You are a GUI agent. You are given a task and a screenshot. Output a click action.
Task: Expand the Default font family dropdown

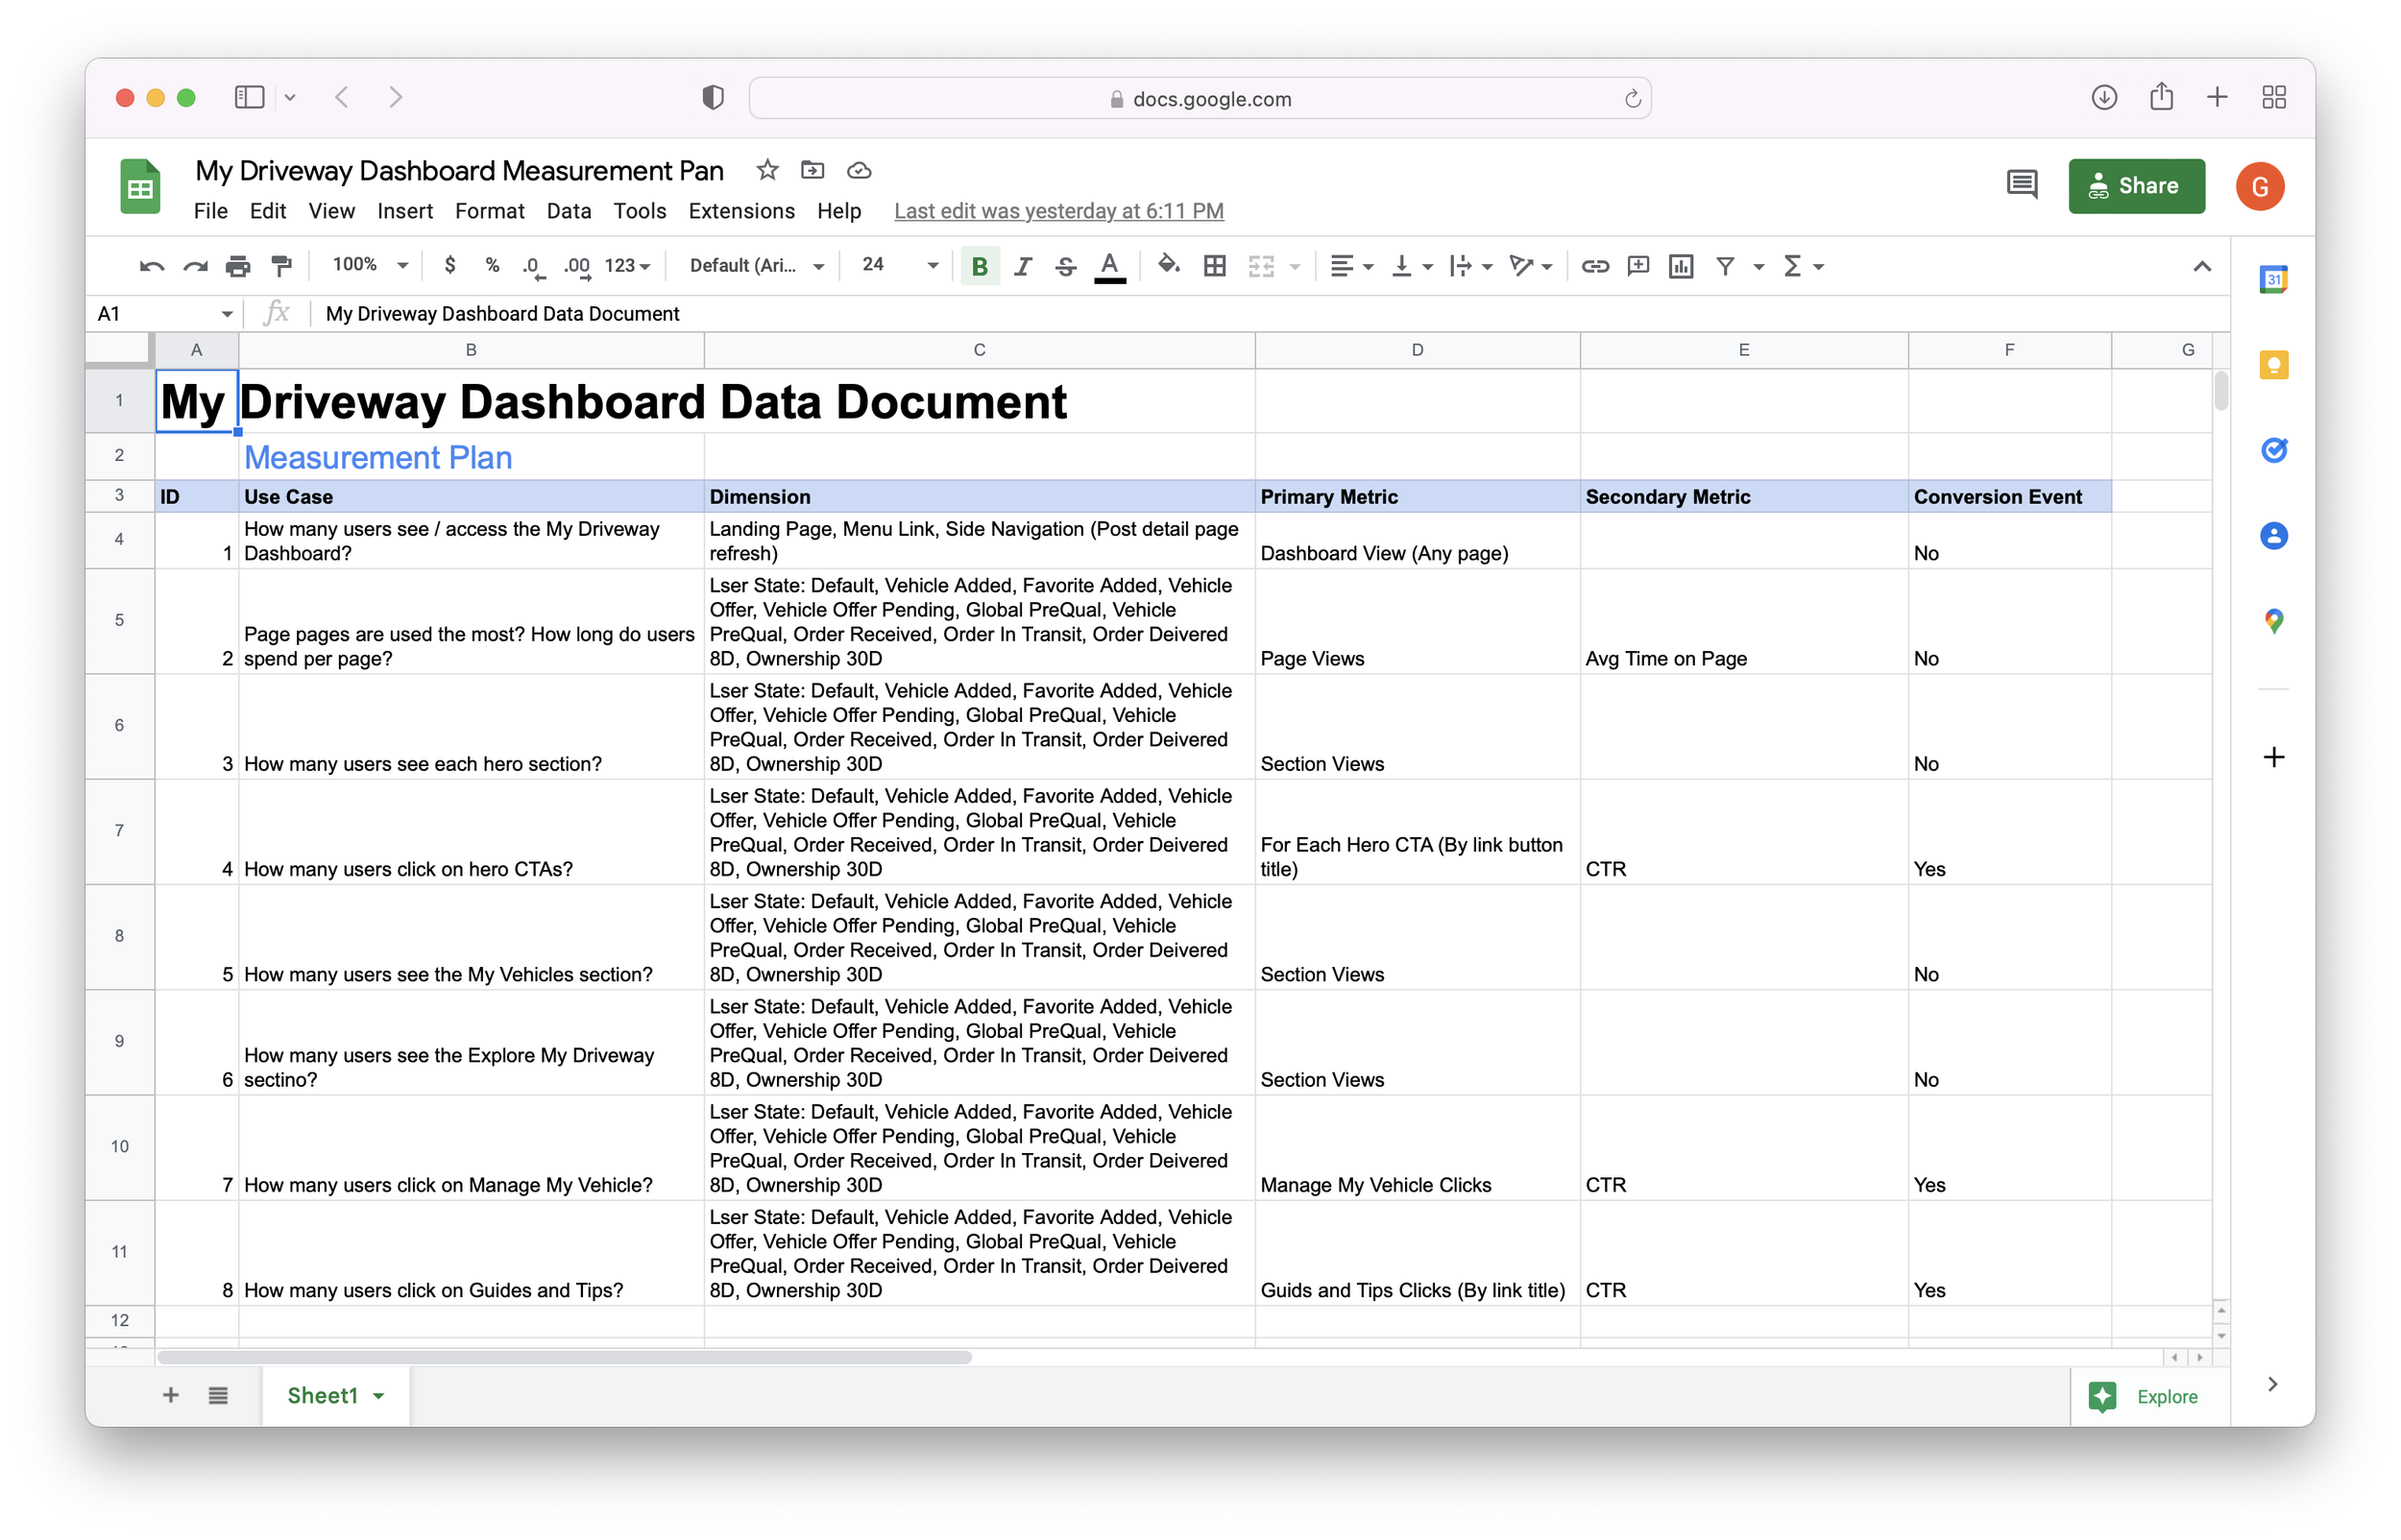tap(756, 266)
